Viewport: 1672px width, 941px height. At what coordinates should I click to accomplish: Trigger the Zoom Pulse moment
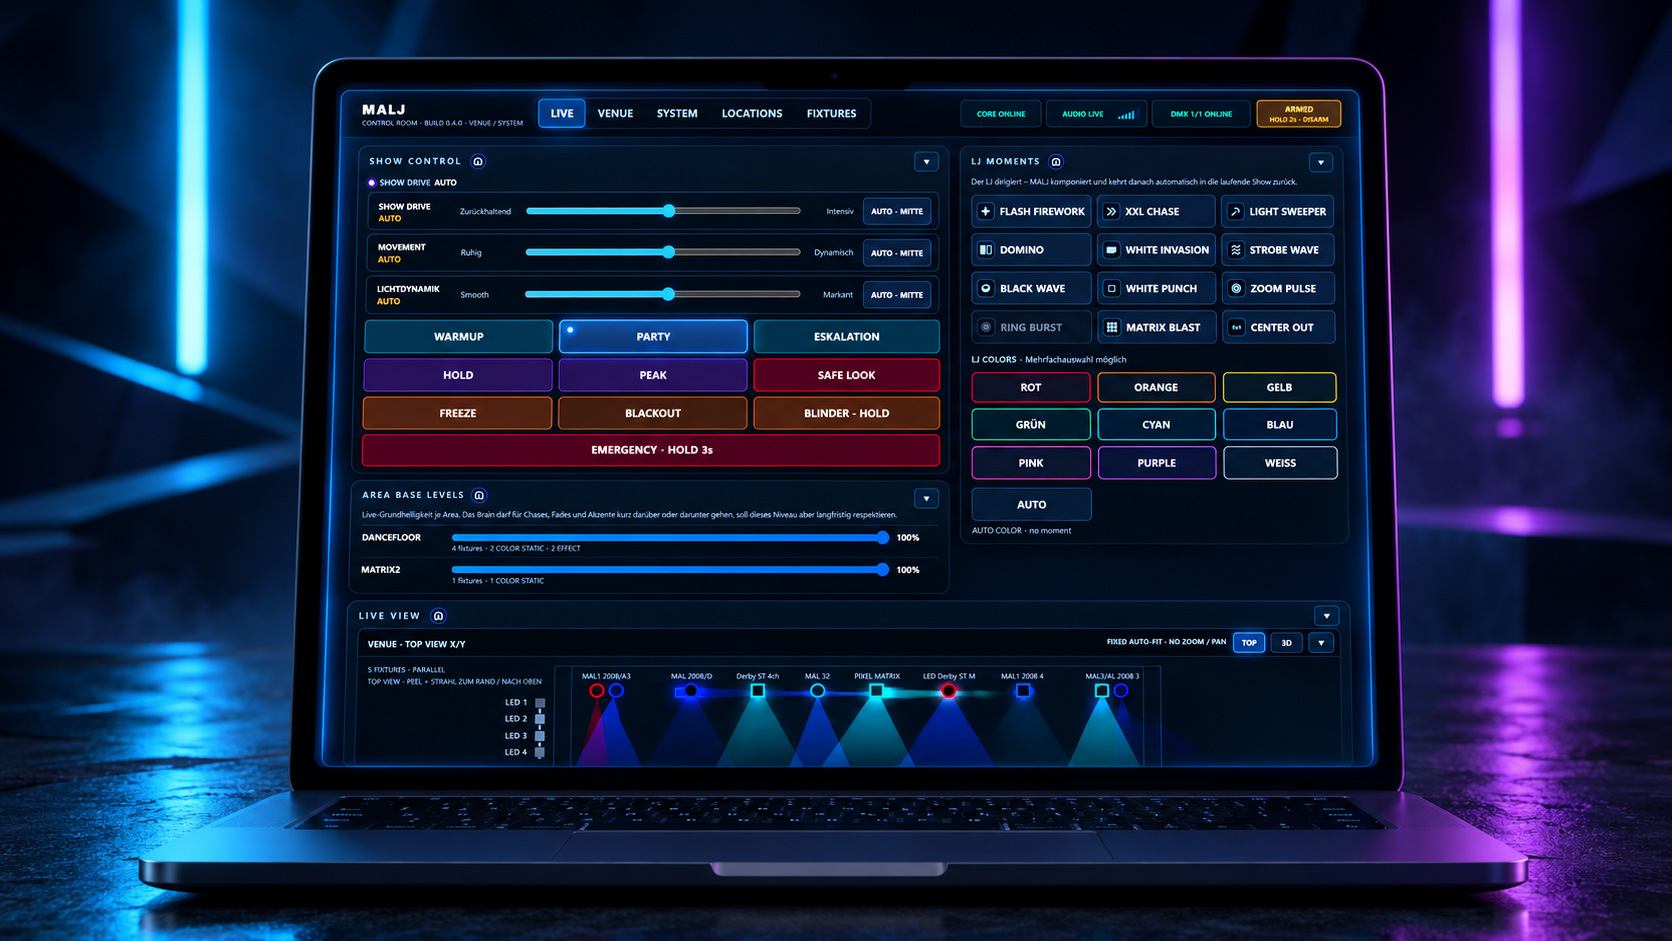click(x=1278, y=288)
